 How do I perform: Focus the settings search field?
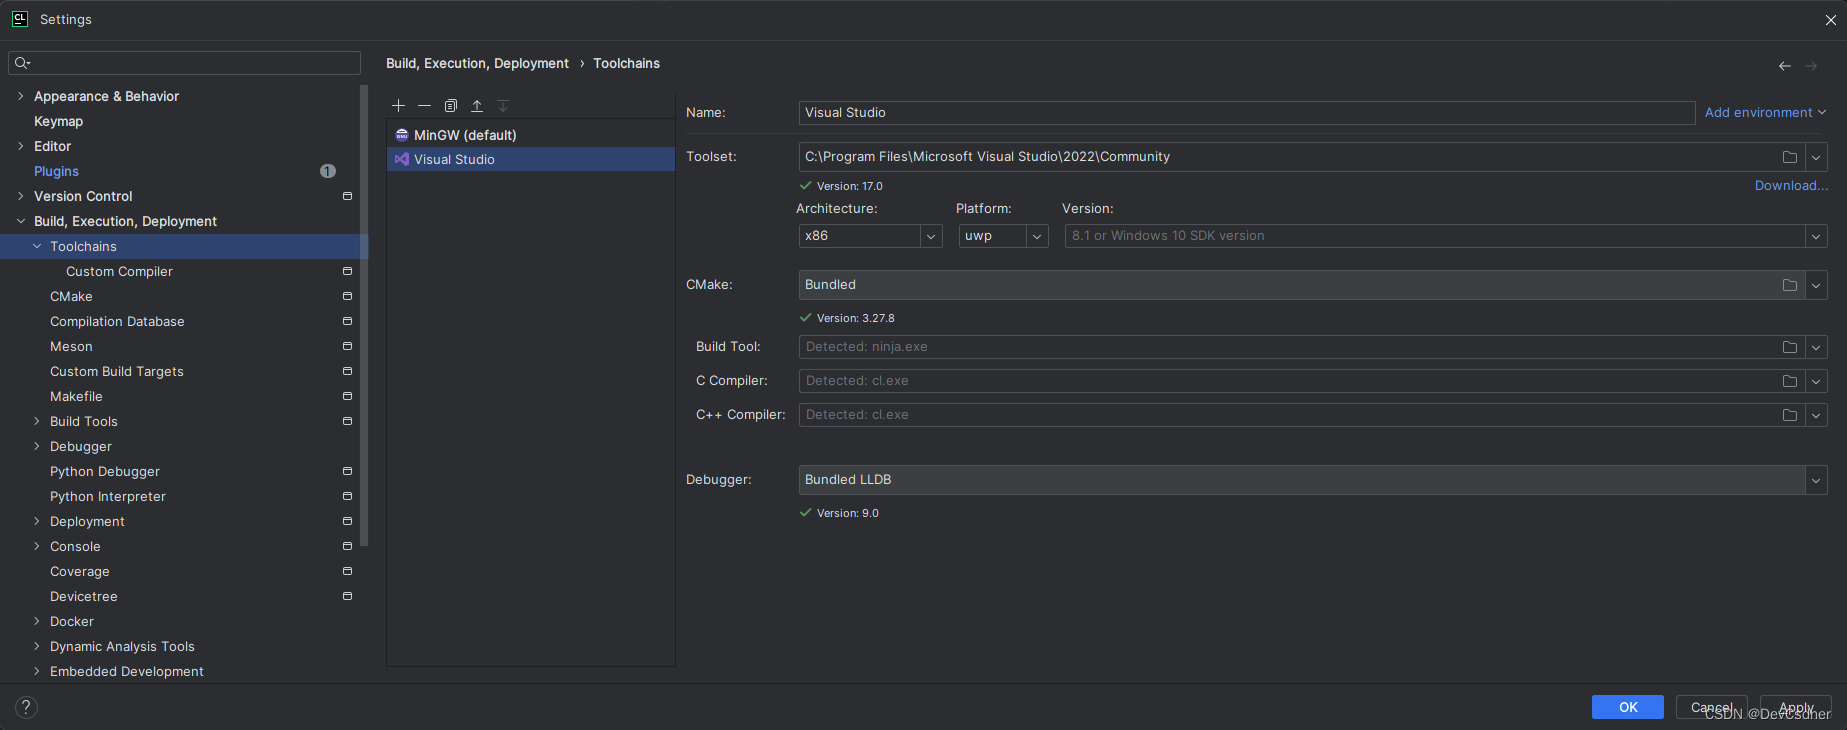pyautogui.click(x=185, y=63)
